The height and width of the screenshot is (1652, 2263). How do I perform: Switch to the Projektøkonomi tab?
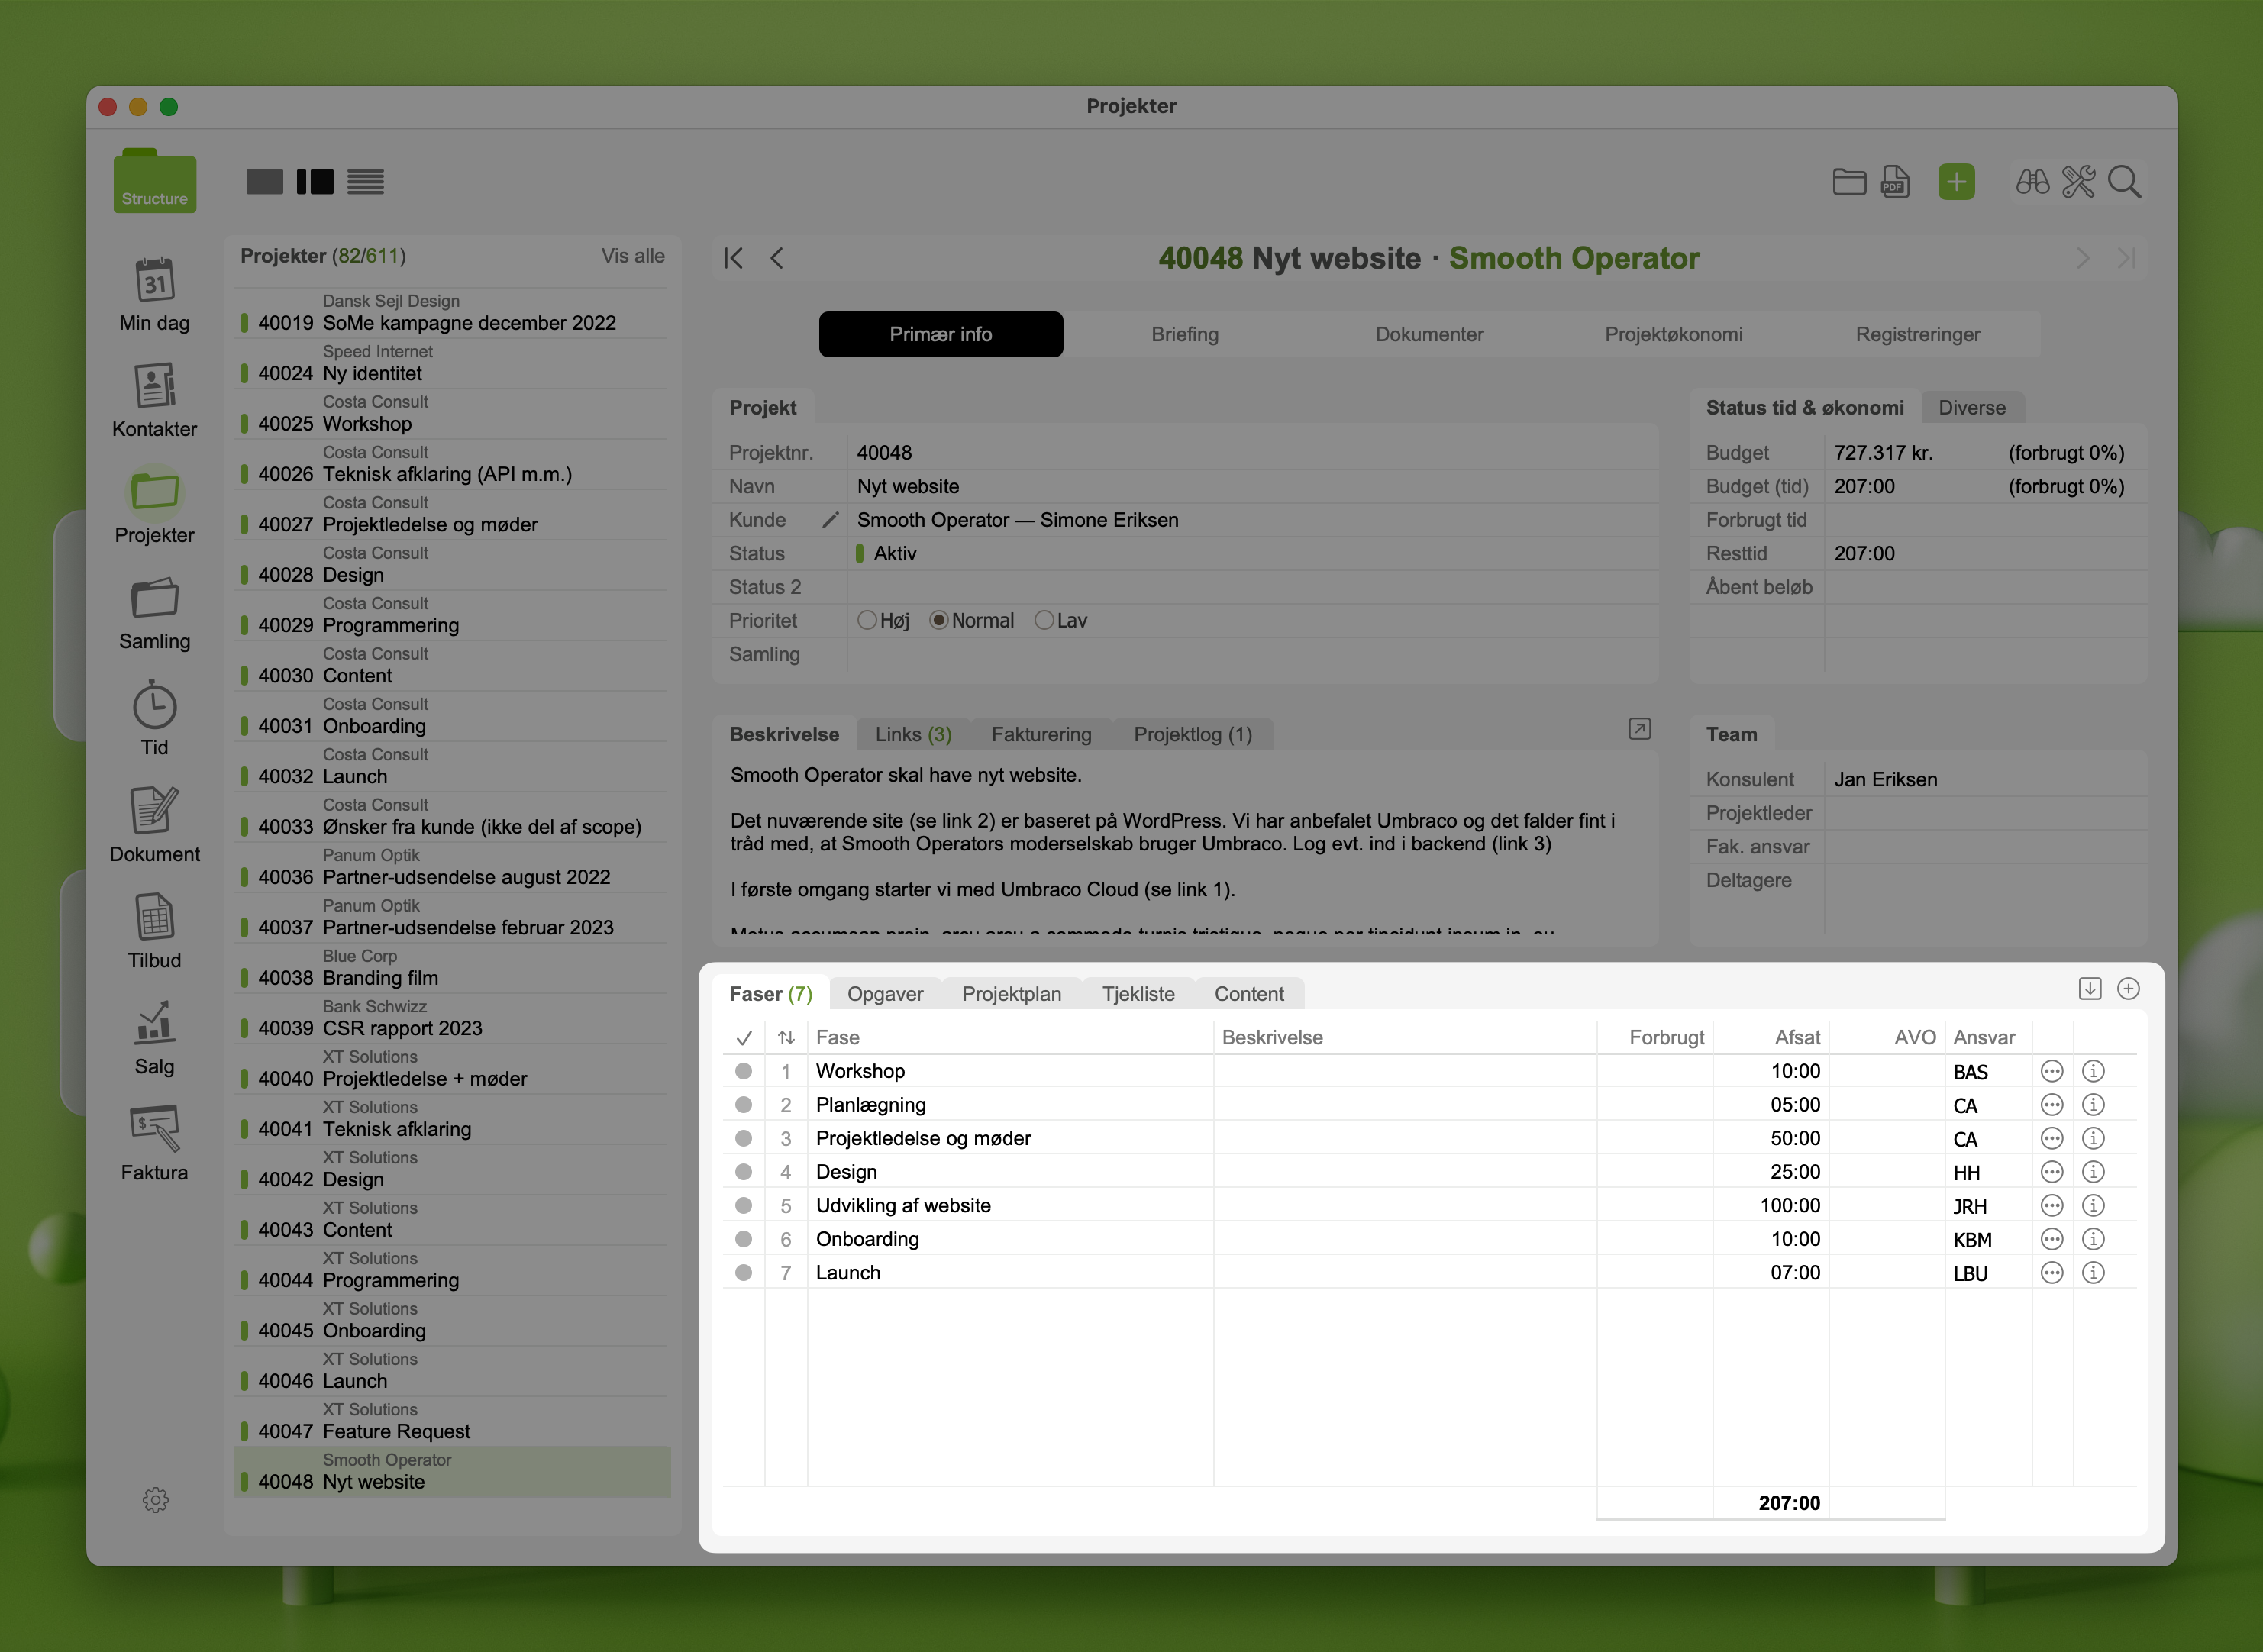1673,334
